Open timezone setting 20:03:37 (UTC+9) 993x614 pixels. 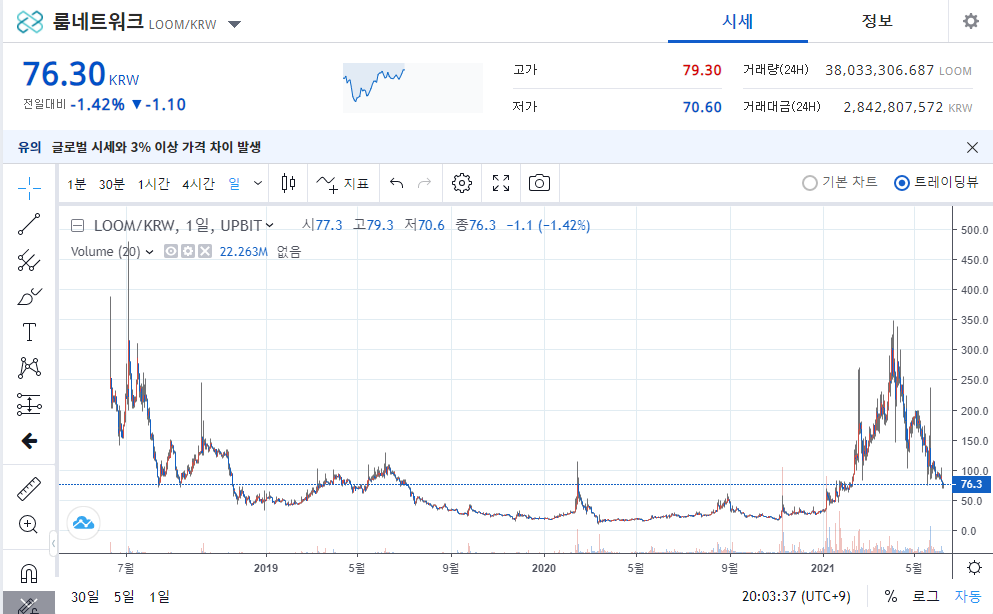pyautogui.click(x=796, y=596)
